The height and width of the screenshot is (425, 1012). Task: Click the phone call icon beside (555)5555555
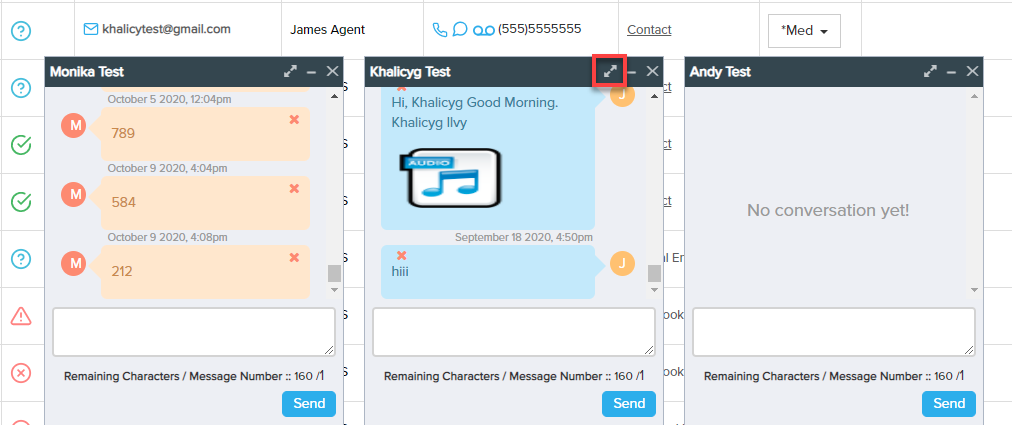440,30
